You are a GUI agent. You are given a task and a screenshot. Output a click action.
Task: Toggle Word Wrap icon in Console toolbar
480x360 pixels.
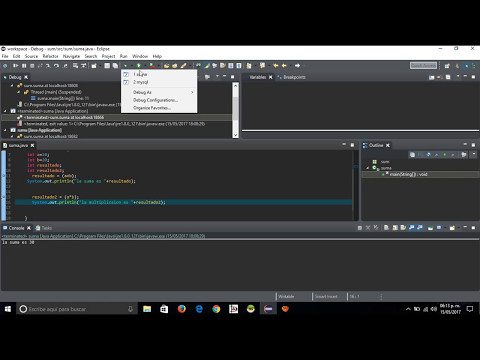pos(403,228)
